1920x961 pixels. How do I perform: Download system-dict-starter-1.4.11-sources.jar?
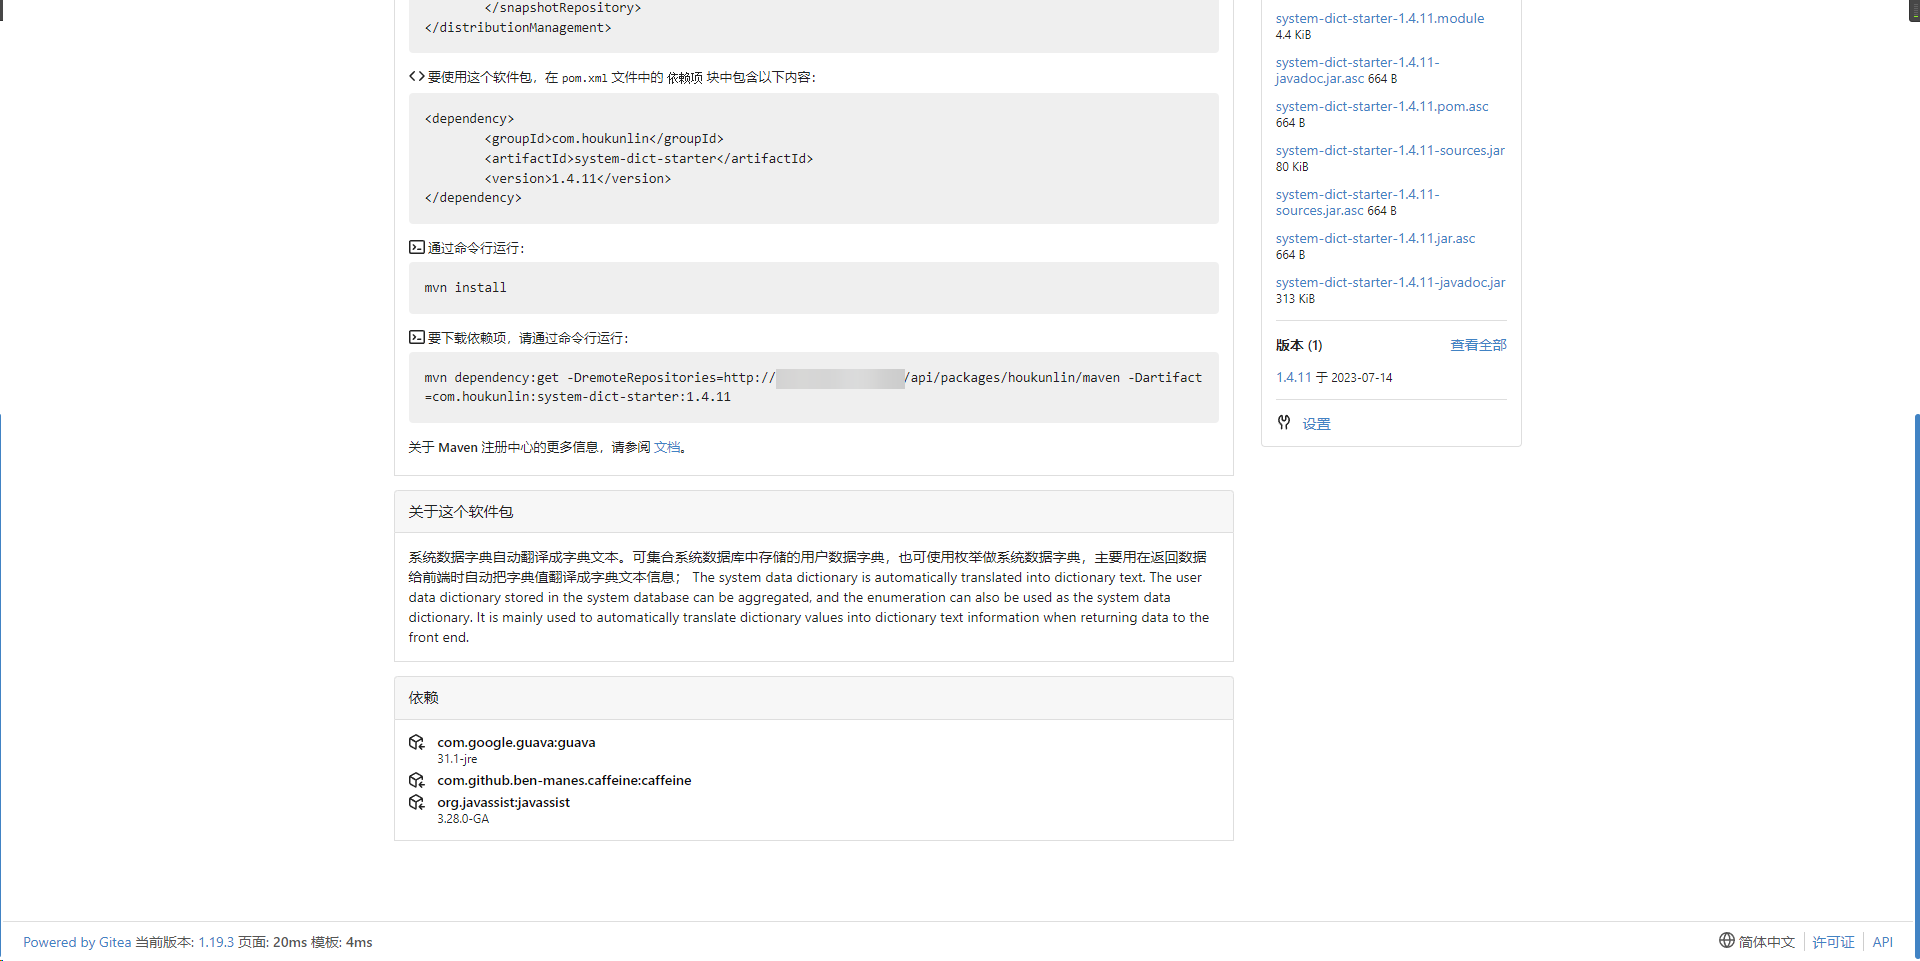pyautogui.click(x=1389, y=150)
